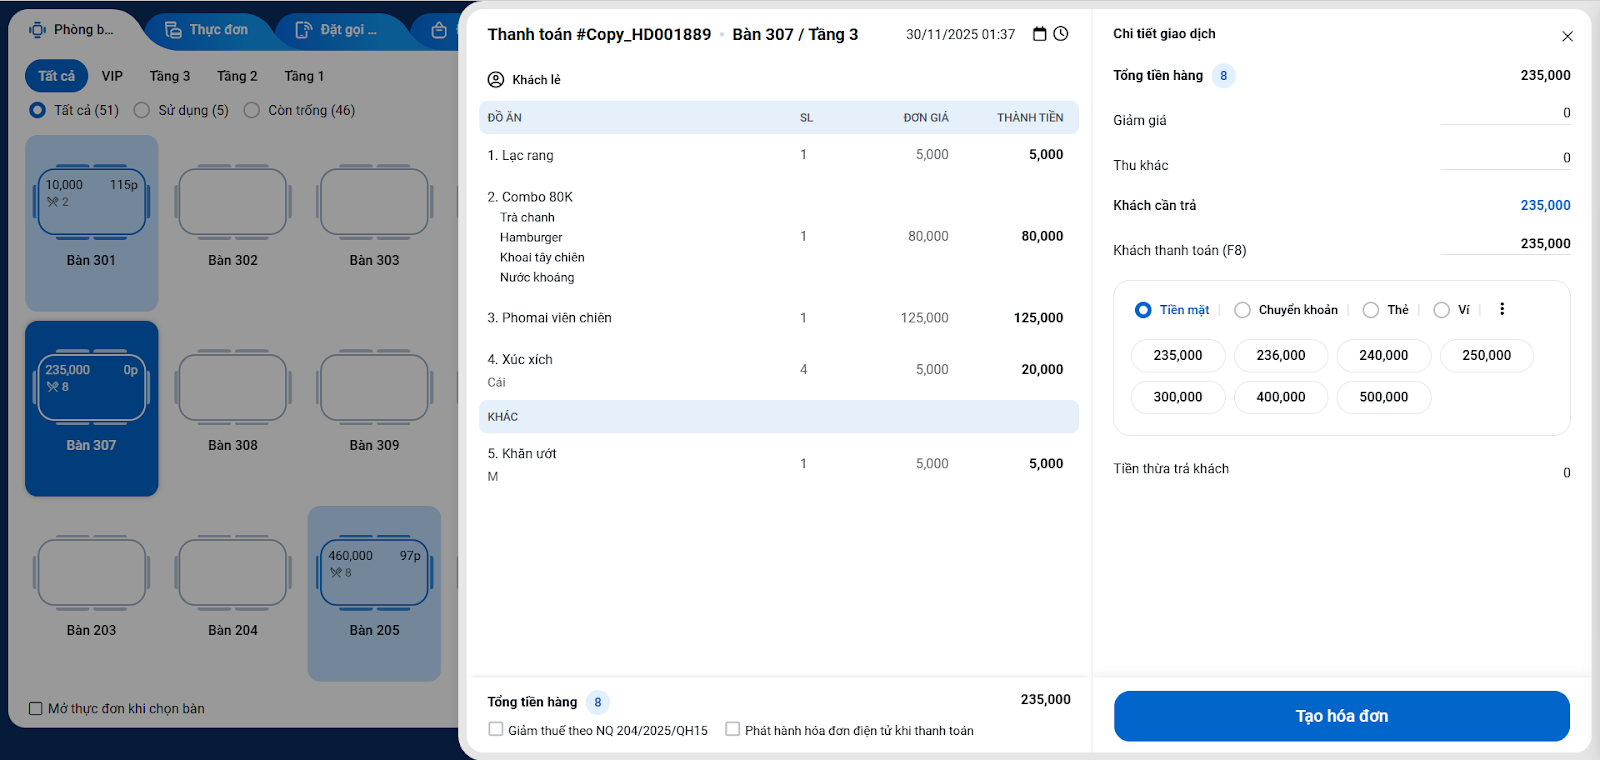Viewport: 1600px width, 760px height.
Task: Select the Ví wallet payment option
Action: point(1442,310)
